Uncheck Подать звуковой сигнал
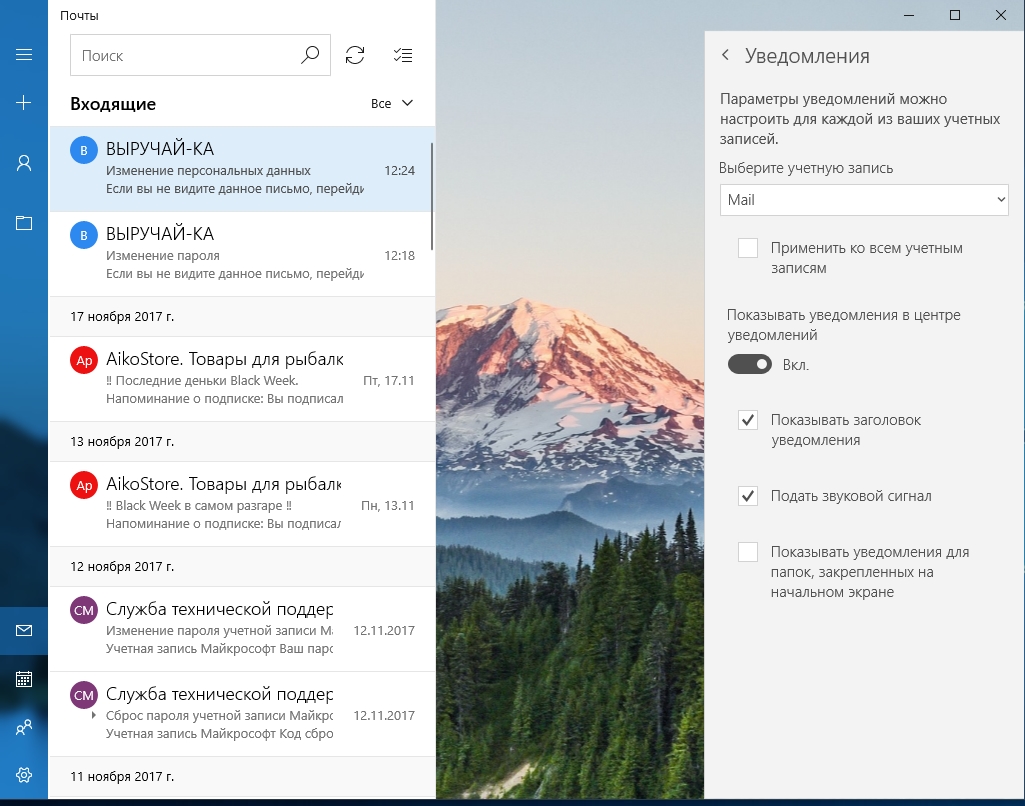This screenshot has width=1025, height=806. coord(748,496)
